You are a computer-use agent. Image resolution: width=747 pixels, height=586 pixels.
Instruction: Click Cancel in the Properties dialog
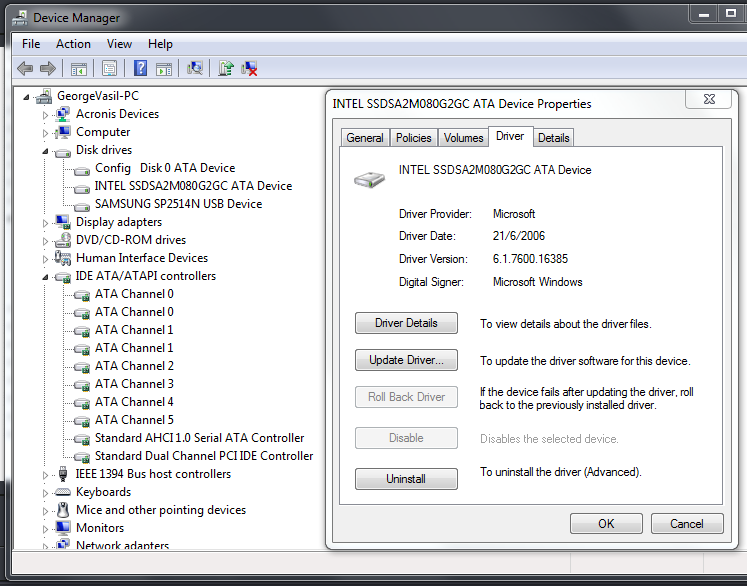[x=687, y=524]
